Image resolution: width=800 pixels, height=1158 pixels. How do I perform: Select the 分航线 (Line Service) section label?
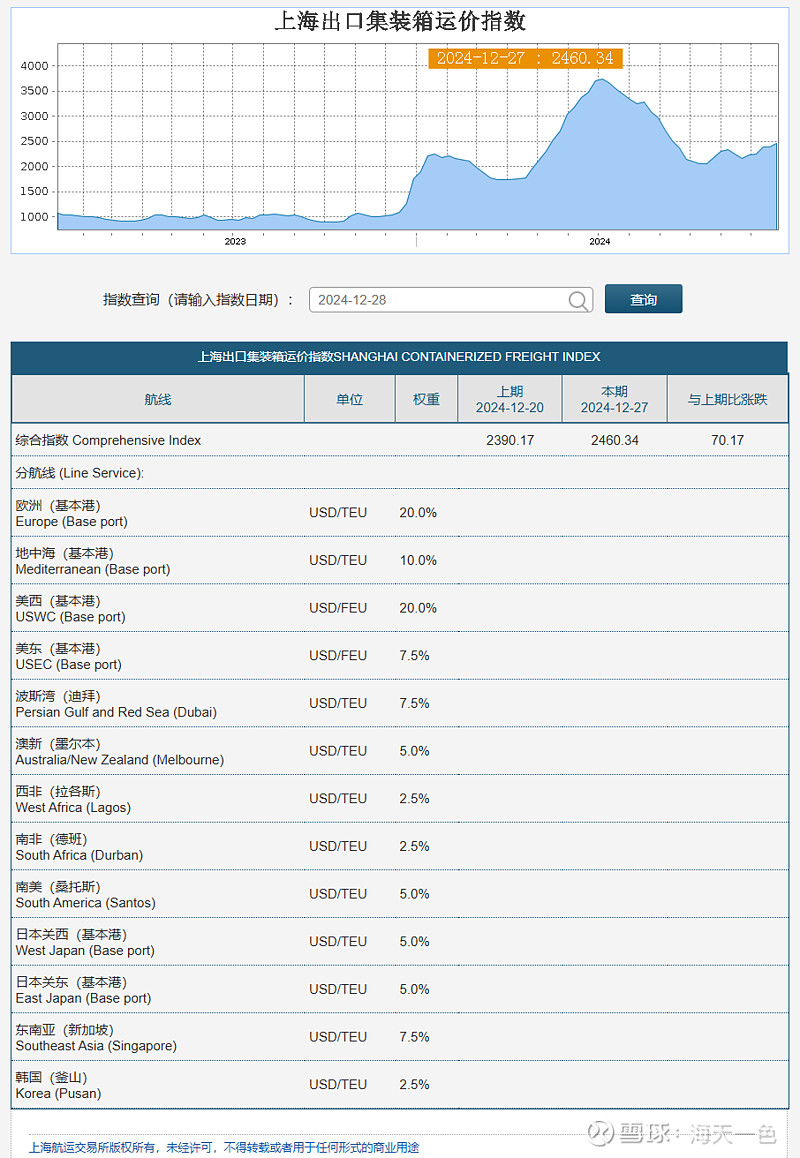point(77,473)
